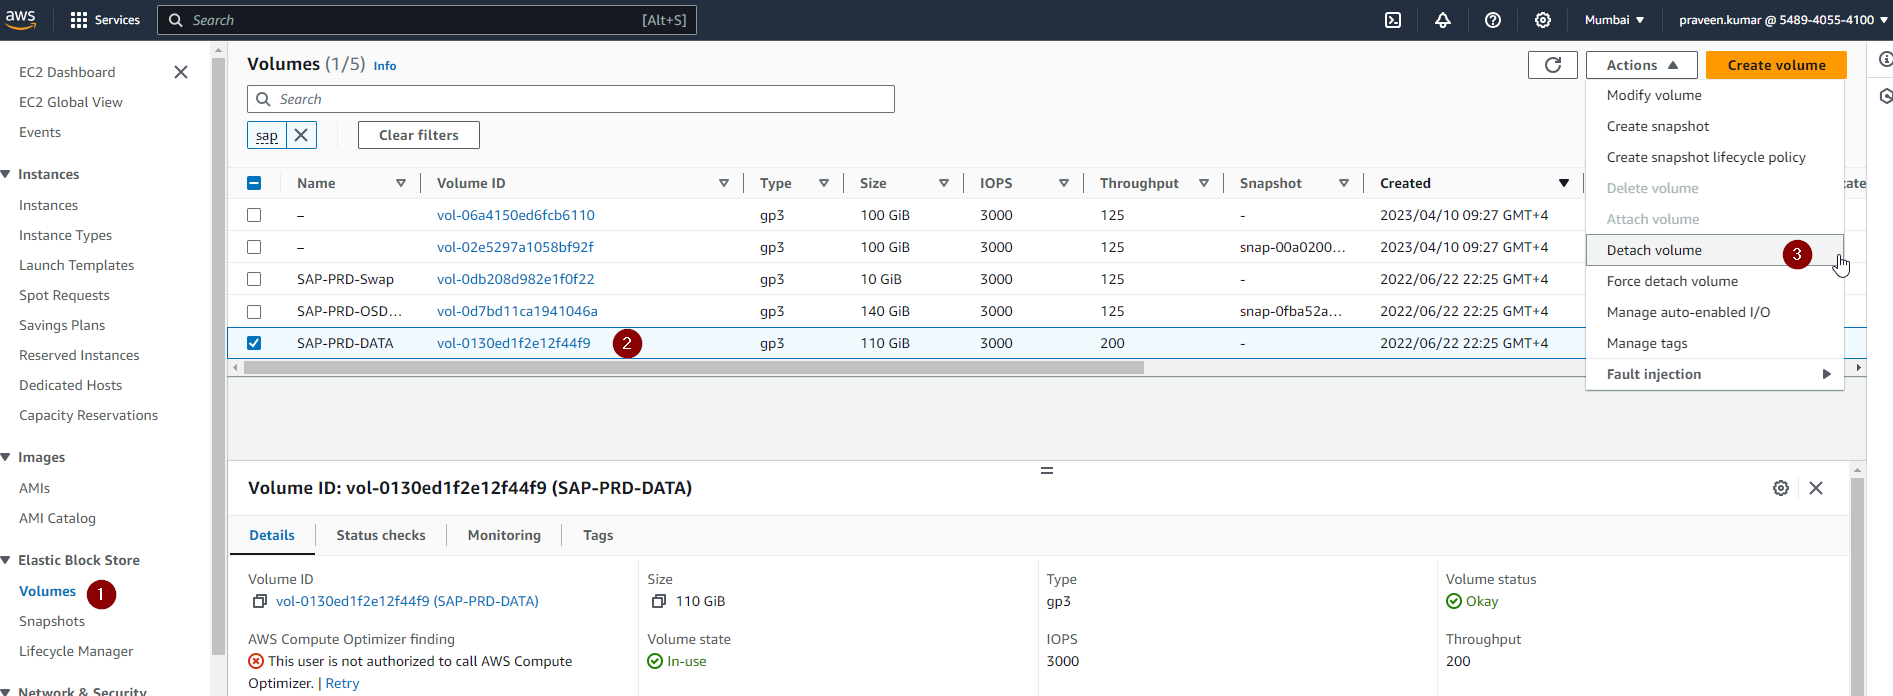The height and width of the screenshot is (696, 1893).
Task: Expand the Fault injection submenu
Action: [1715, 374]
